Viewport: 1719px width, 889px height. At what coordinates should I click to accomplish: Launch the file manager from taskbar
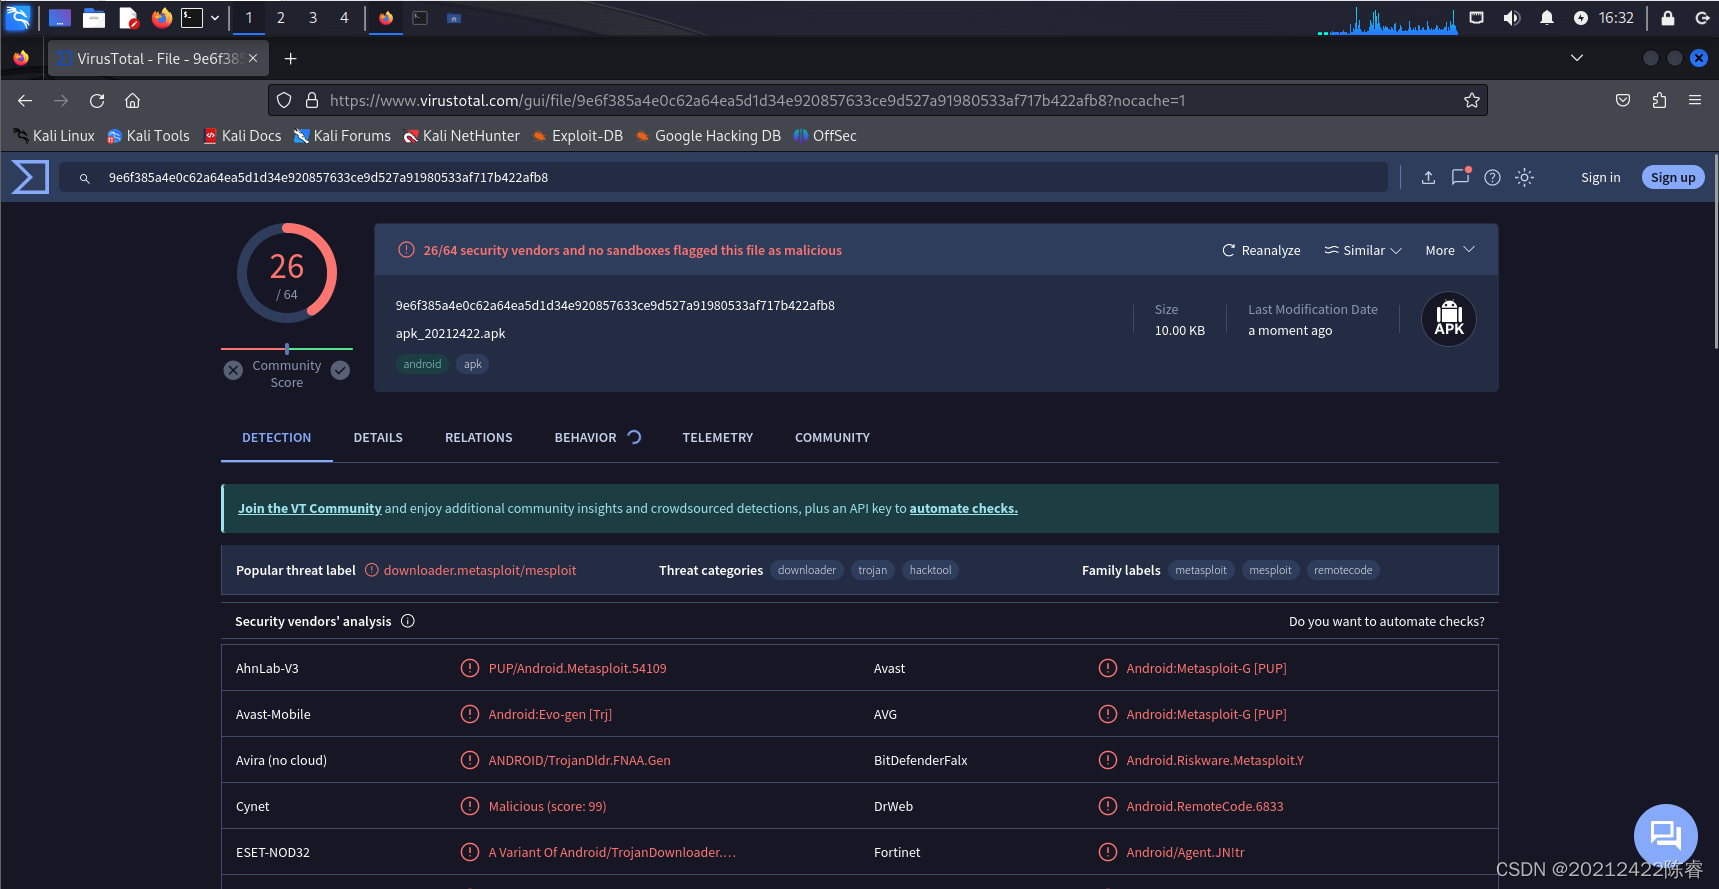[94, 17]
